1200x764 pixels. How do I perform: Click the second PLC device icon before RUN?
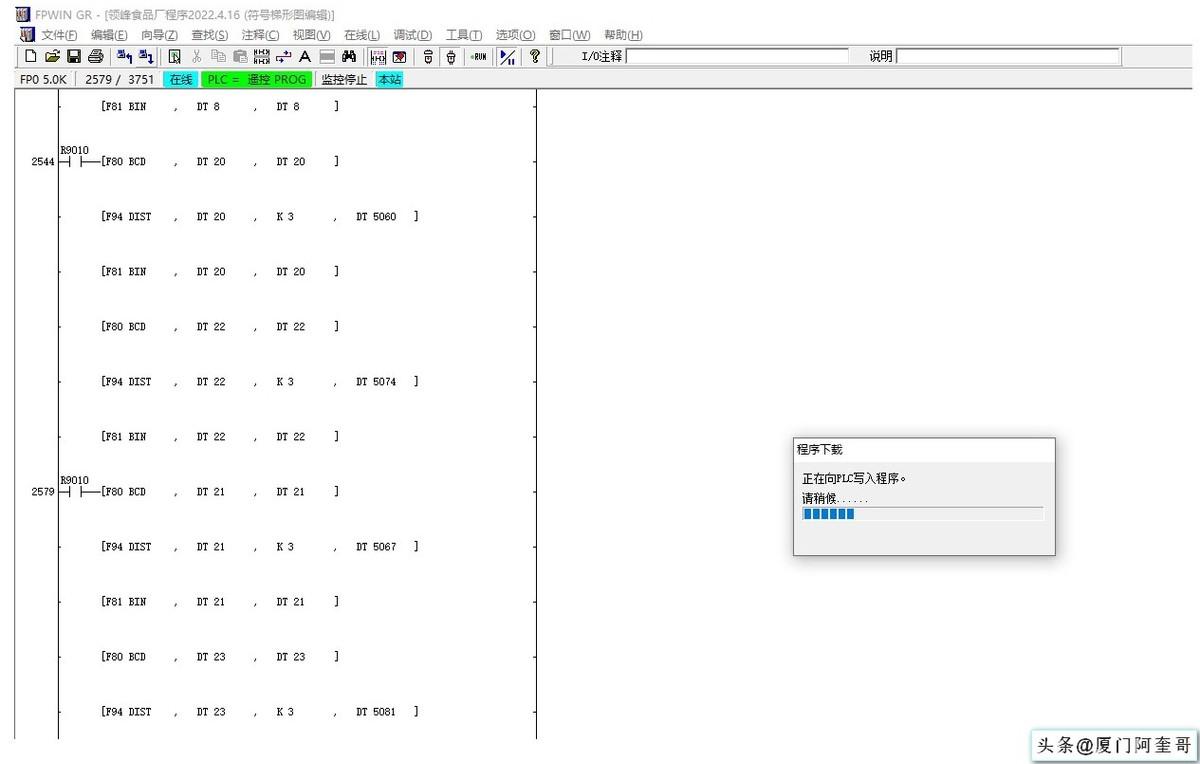pyautogui.click(x=451, y=57)
